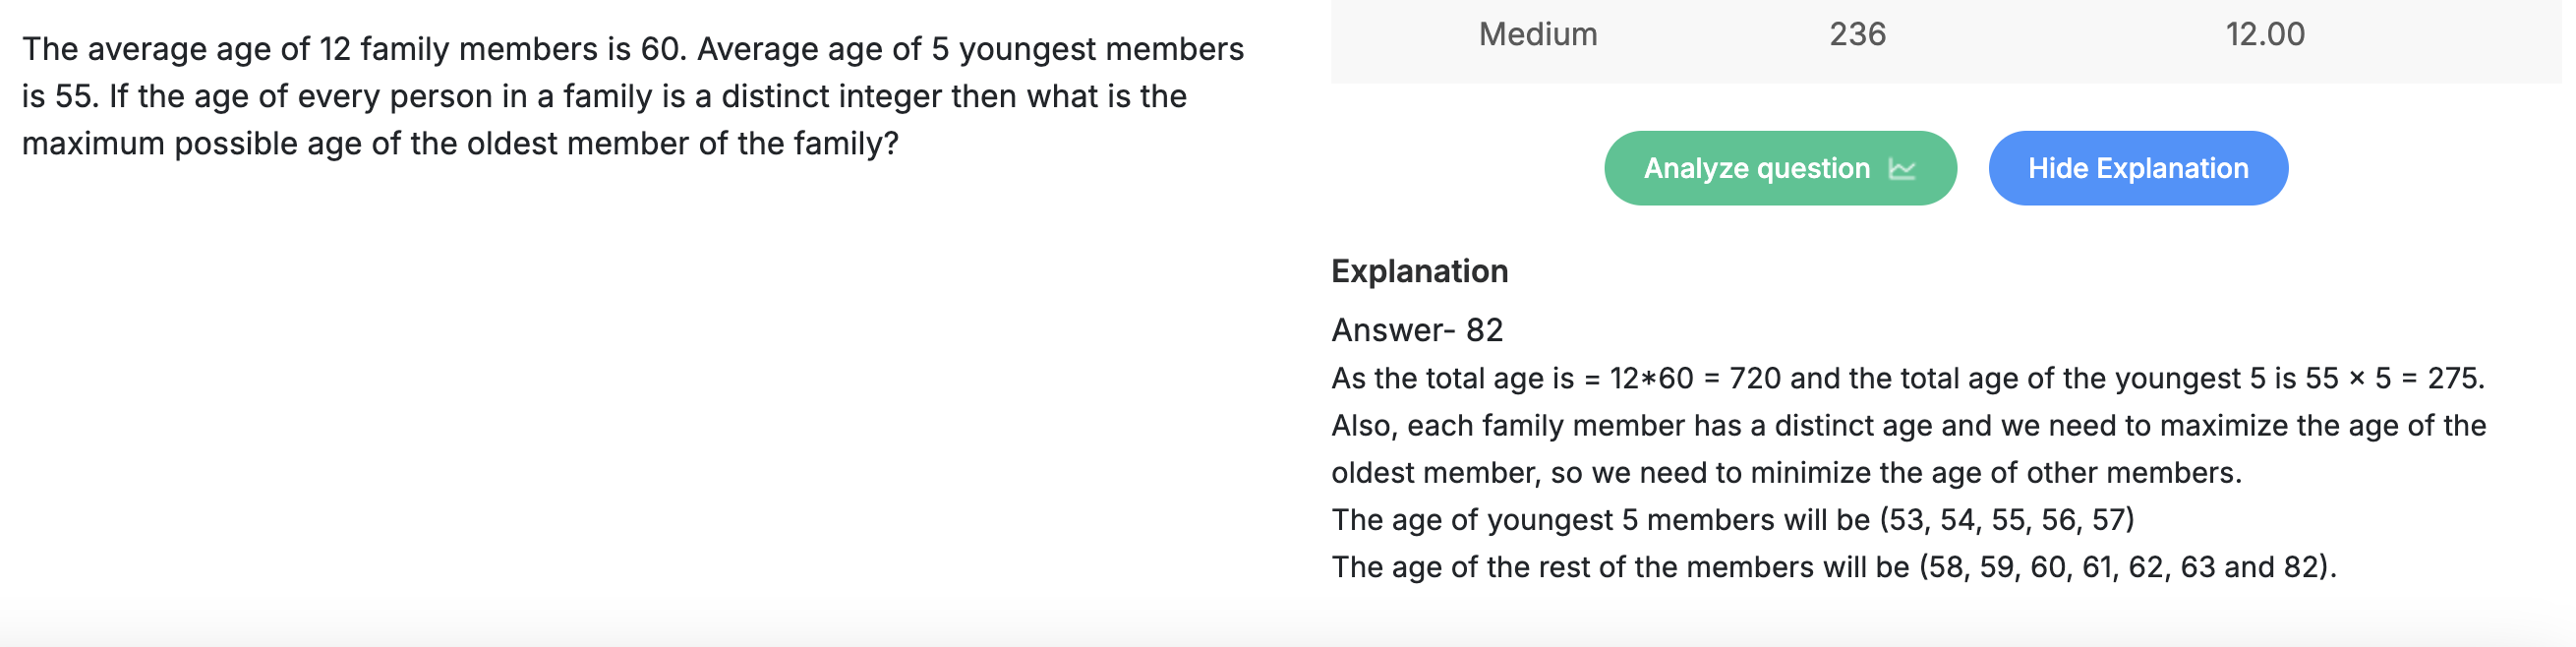Click the question line starting 'is 55. If the age'
The image size is (2576, 647).
tap(604, 96)
